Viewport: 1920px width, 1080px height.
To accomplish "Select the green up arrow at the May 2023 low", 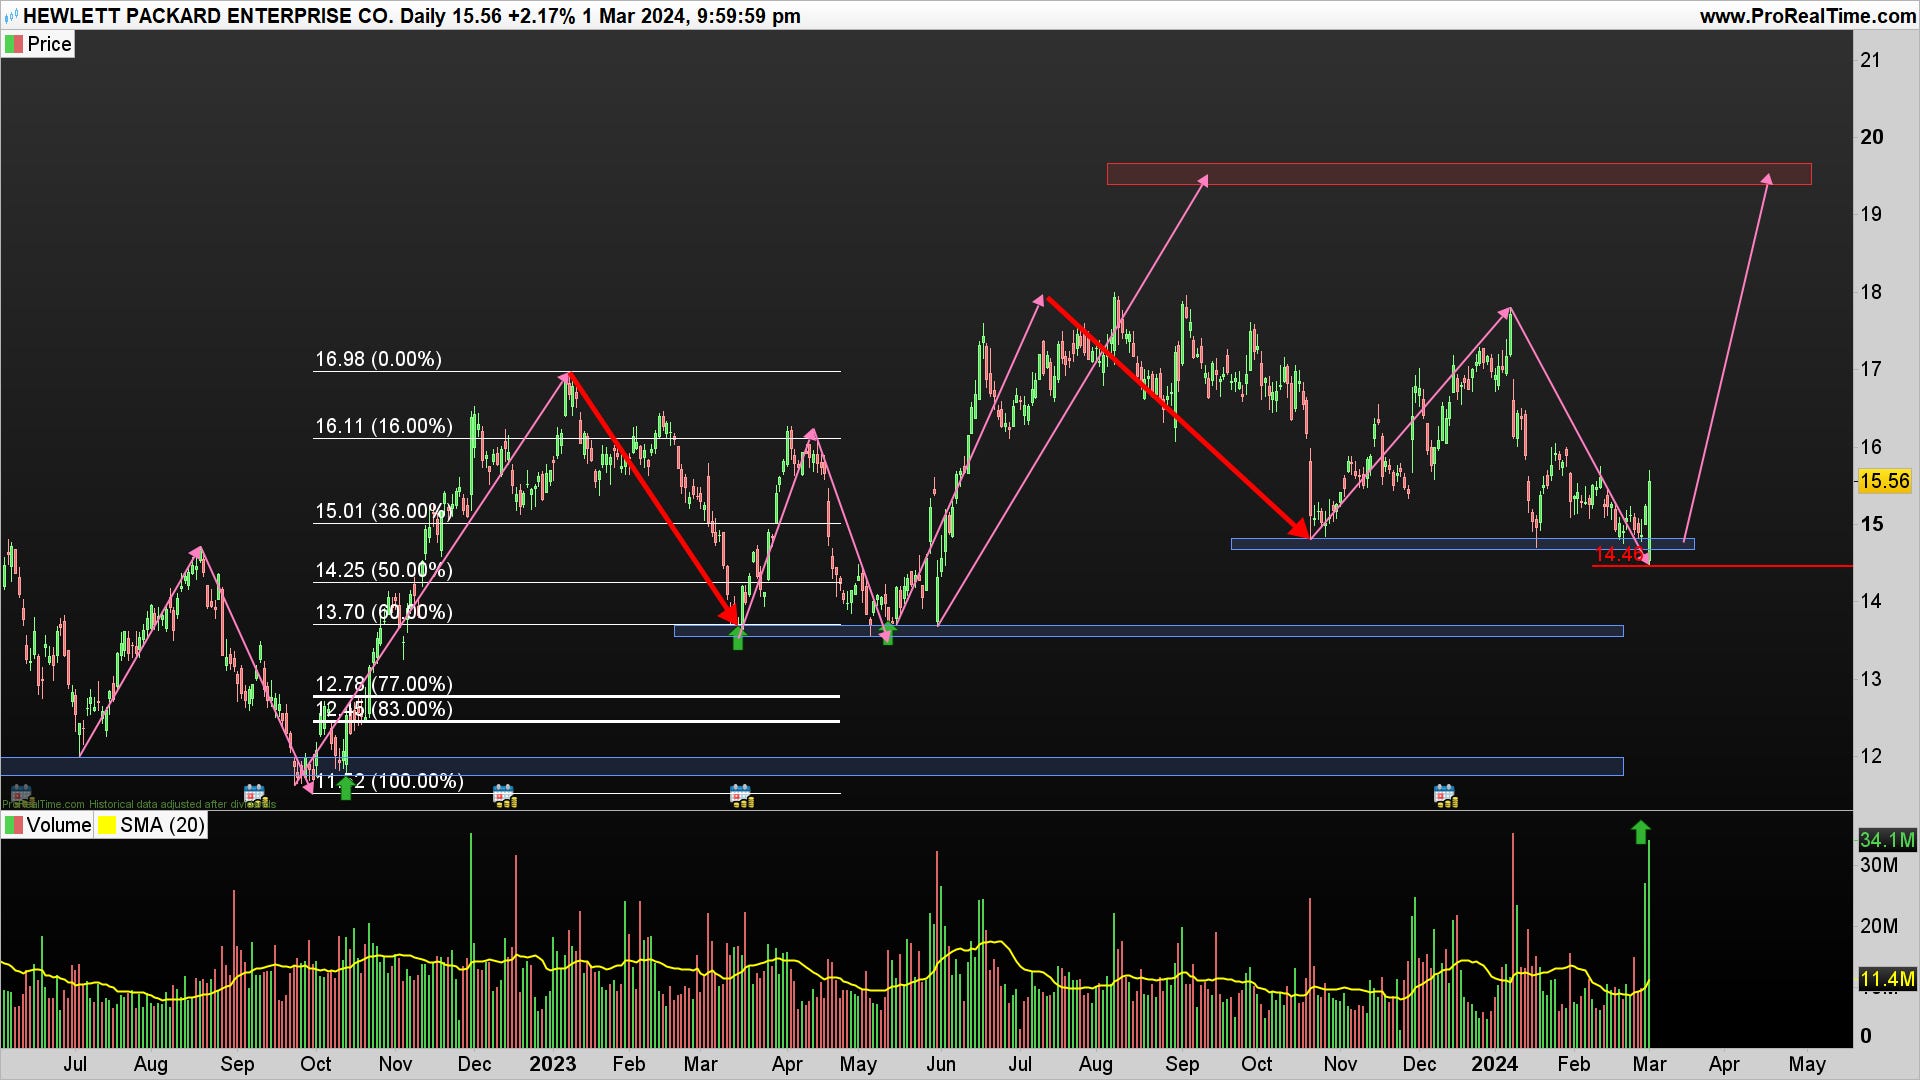I will click(887, 634).
